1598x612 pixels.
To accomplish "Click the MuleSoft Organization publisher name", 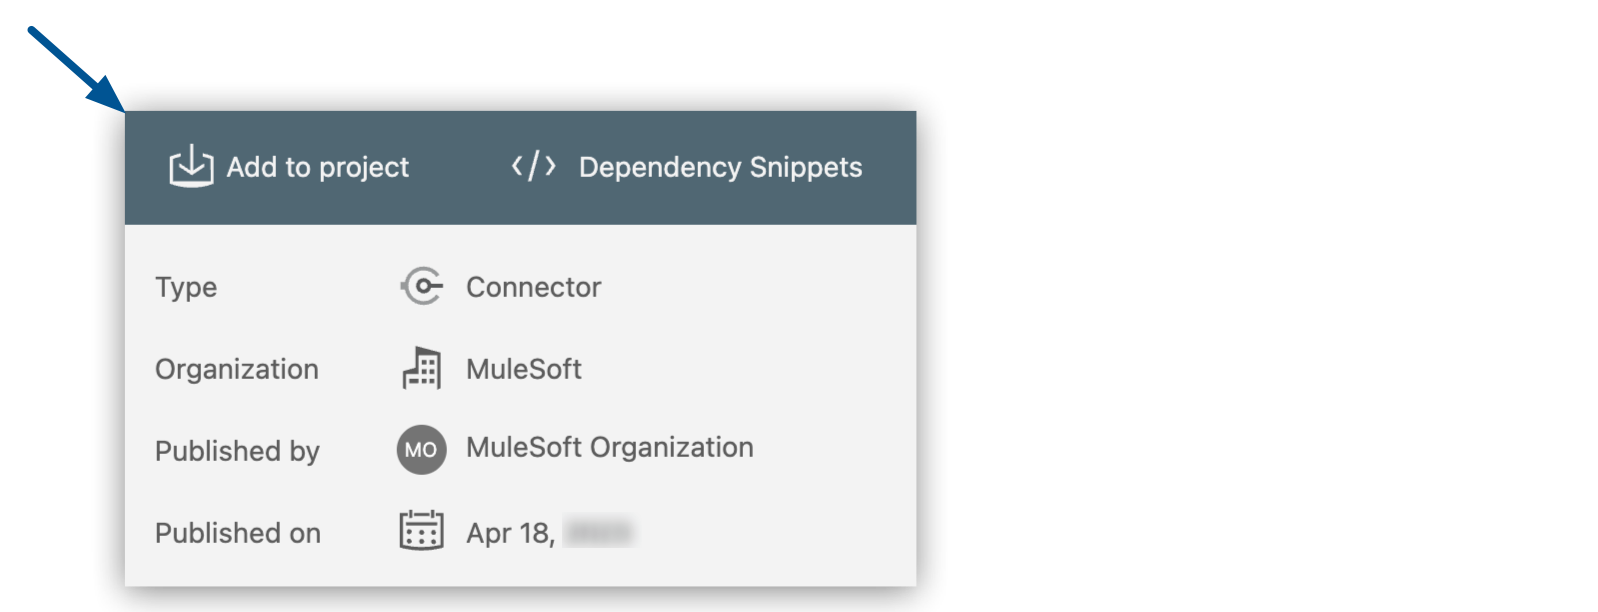I will [609, 447].
